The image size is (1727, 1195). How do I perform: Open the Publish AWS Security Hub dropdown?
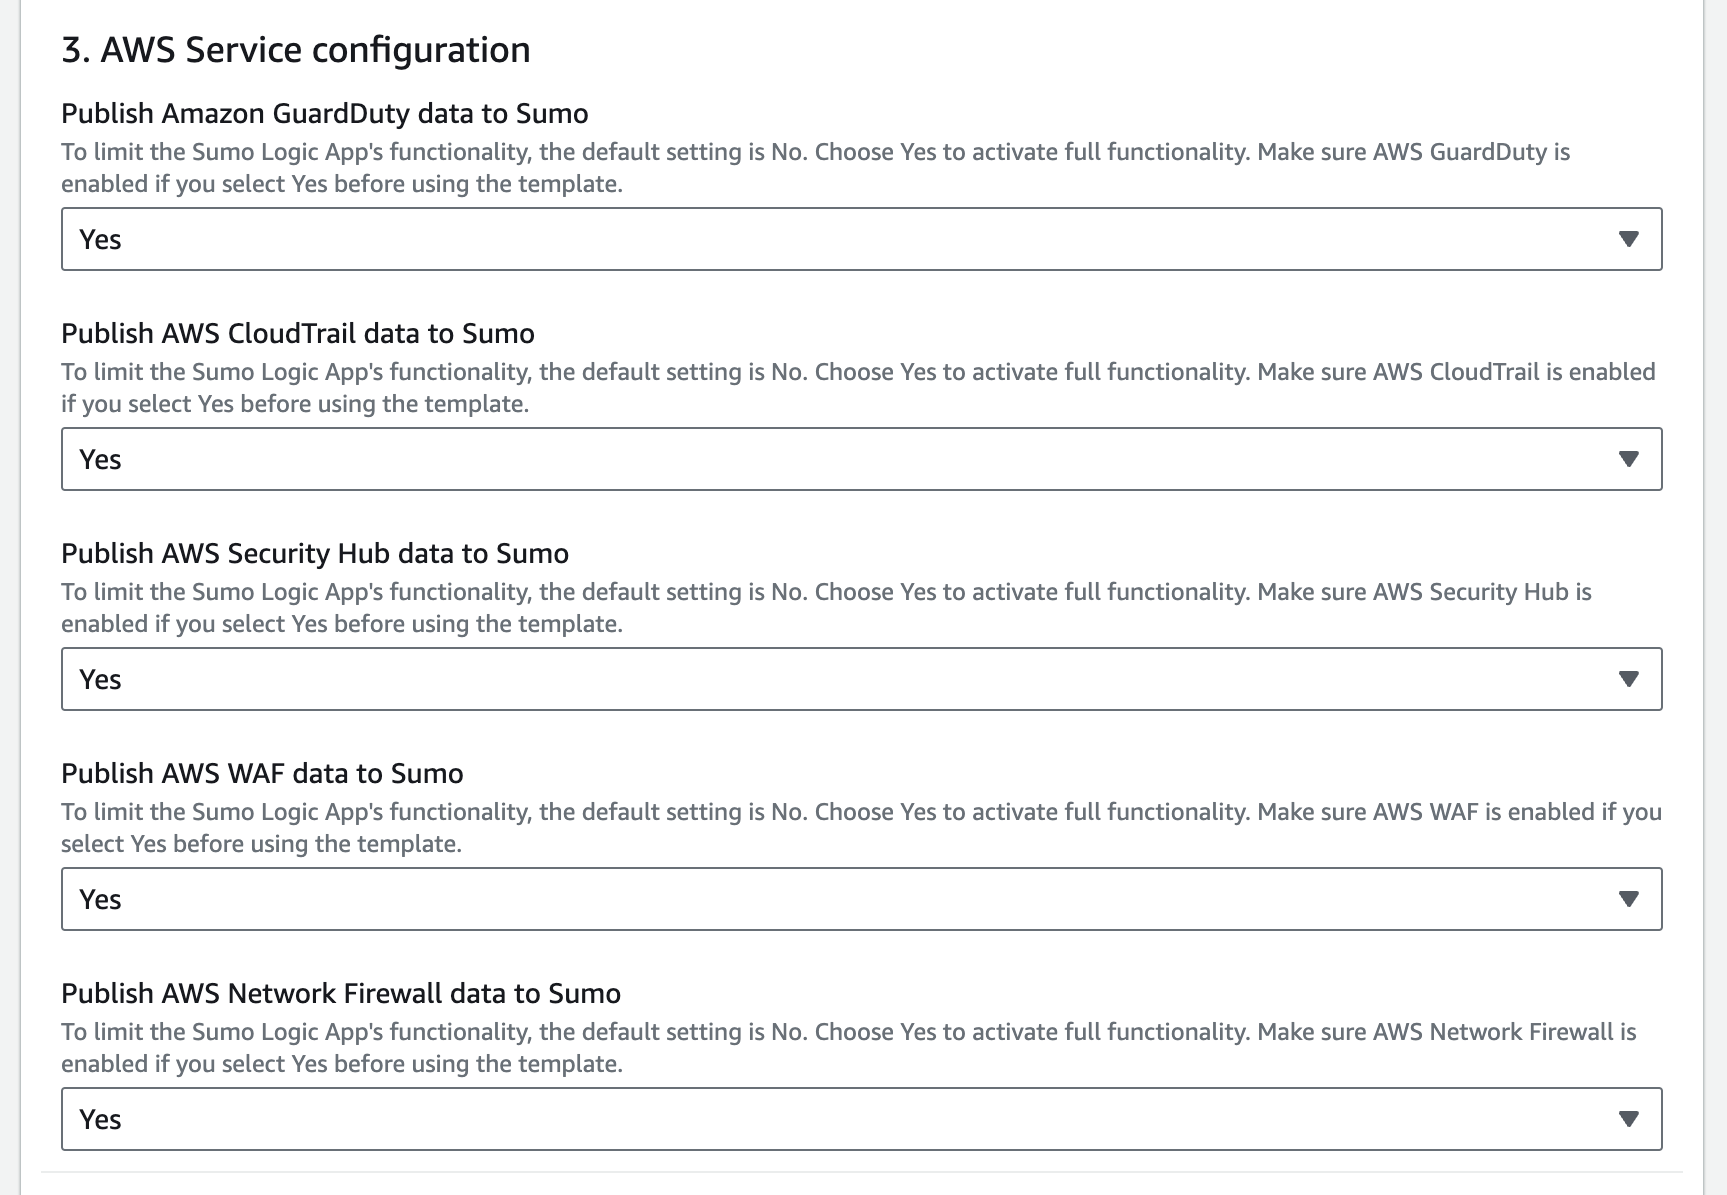(860, 679)
